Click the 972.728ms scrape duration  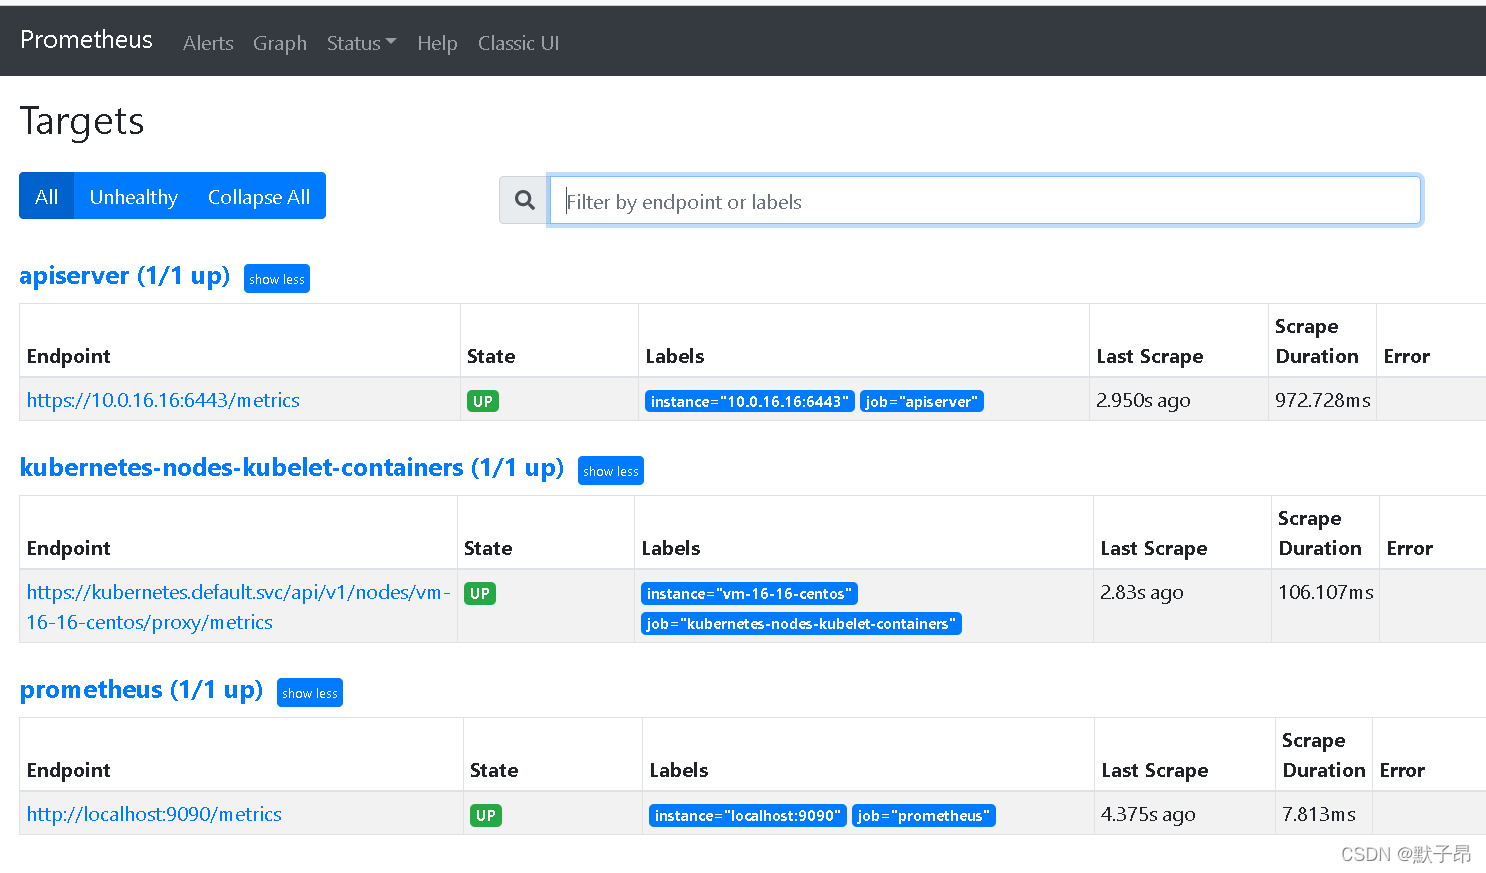(1322, 400)
